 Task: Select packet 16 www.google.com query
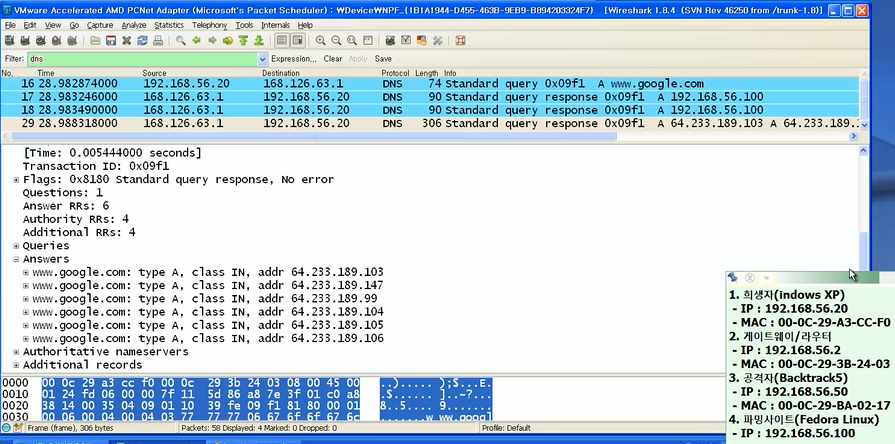(429, 84)
